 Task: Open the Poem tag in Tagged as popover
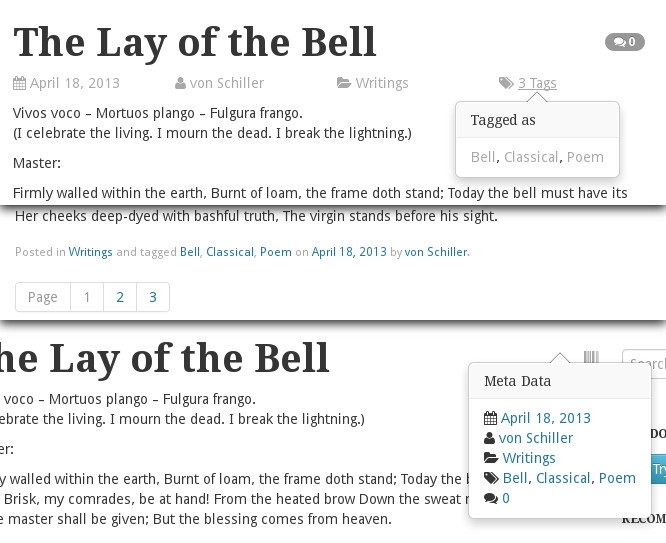click(x=585, y=157)
